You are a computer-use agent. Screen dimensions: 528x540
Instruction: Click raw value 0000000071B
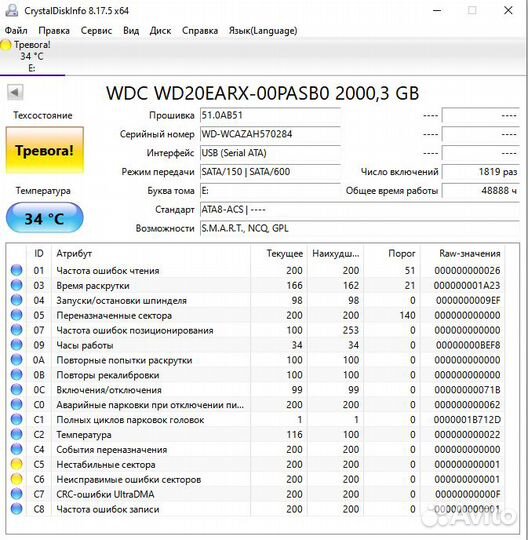coord(467,390)
